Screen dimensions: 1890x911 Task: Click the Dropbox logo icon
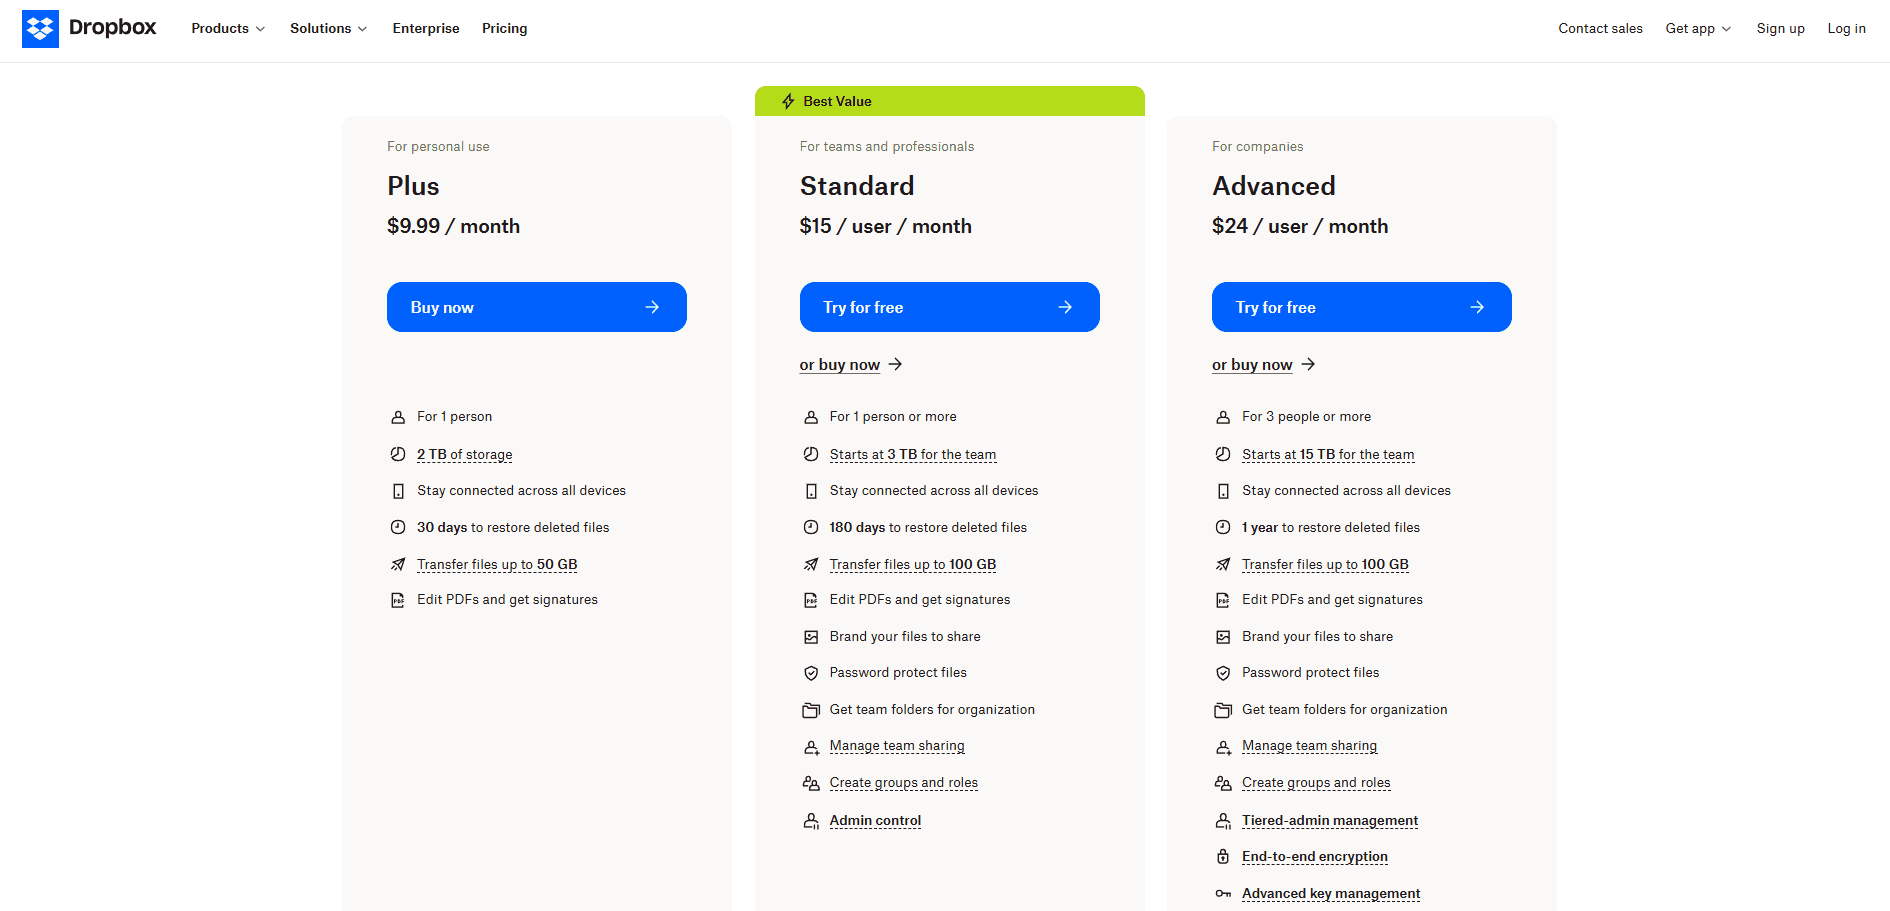pos(40,28)
